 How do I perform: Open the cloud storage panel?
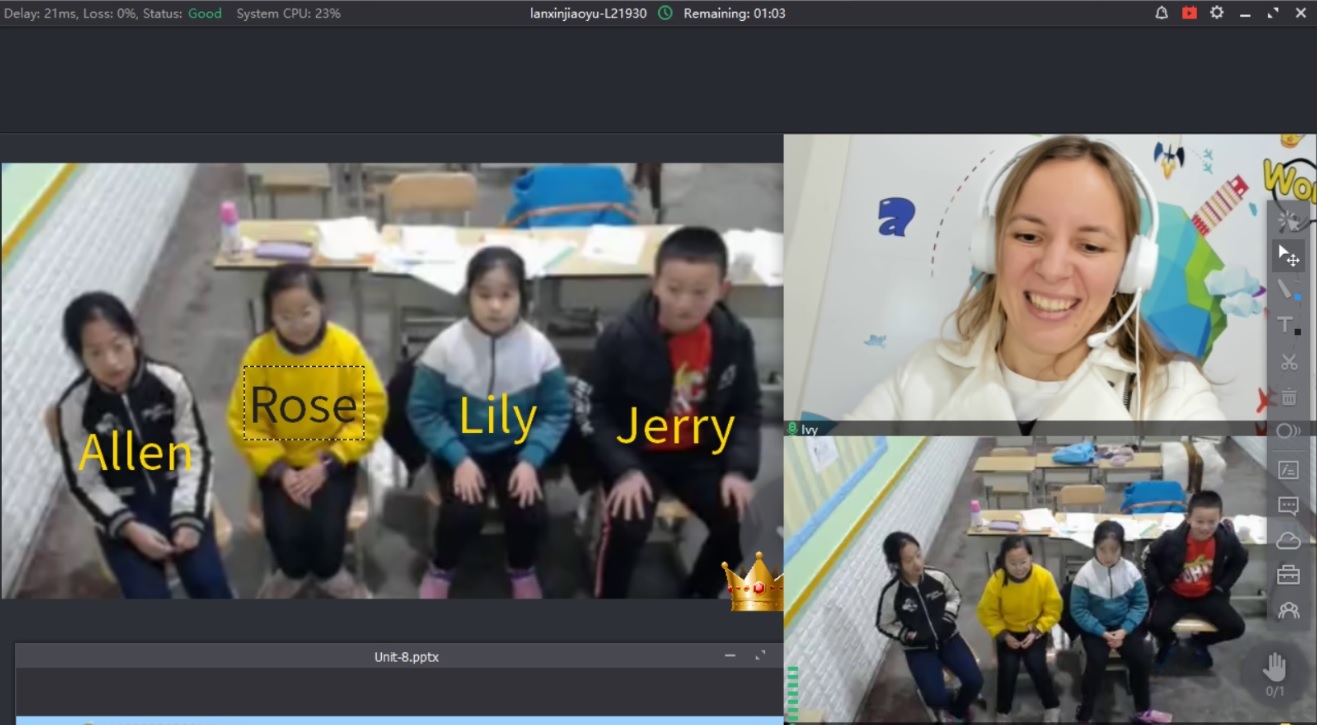point(1288,540)
